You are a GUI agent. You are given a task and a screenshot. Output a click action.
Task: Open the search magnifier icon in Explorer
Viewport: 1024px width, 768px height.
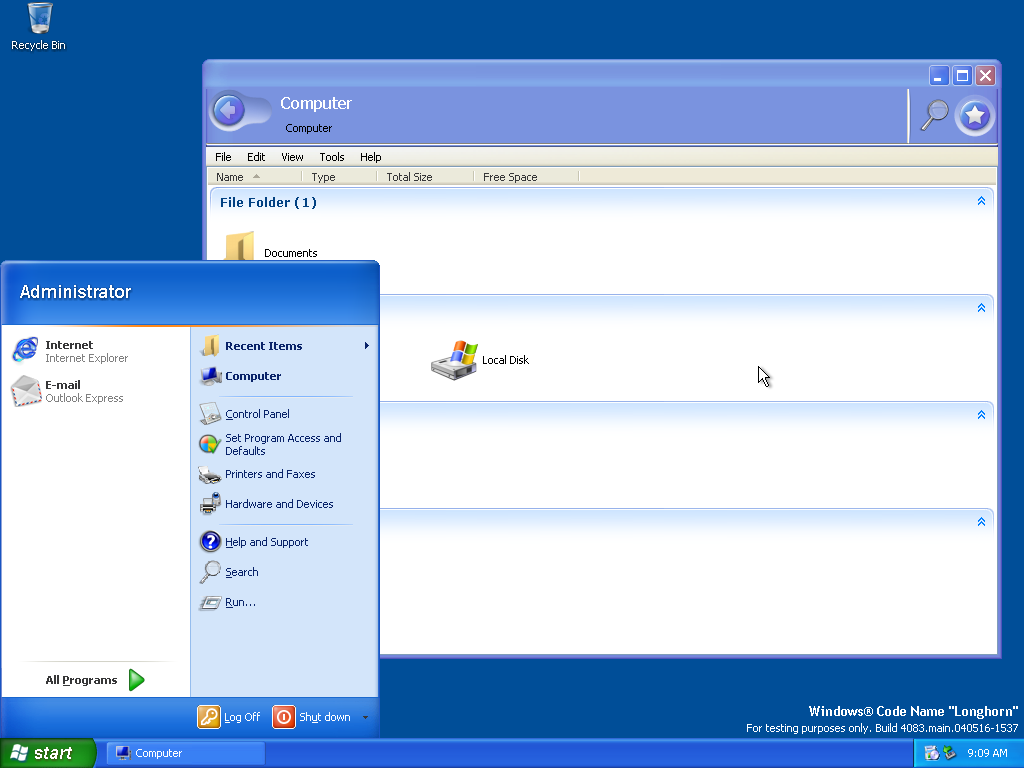click(934, 115)
